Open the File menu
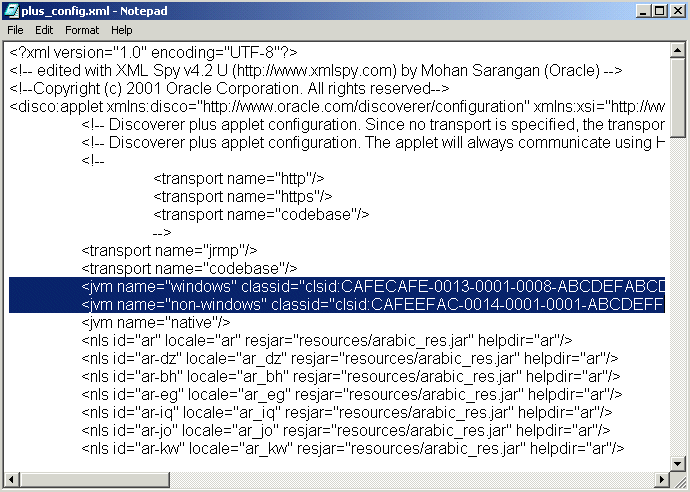Screen dimensions: 690x492 pos(15,30)
